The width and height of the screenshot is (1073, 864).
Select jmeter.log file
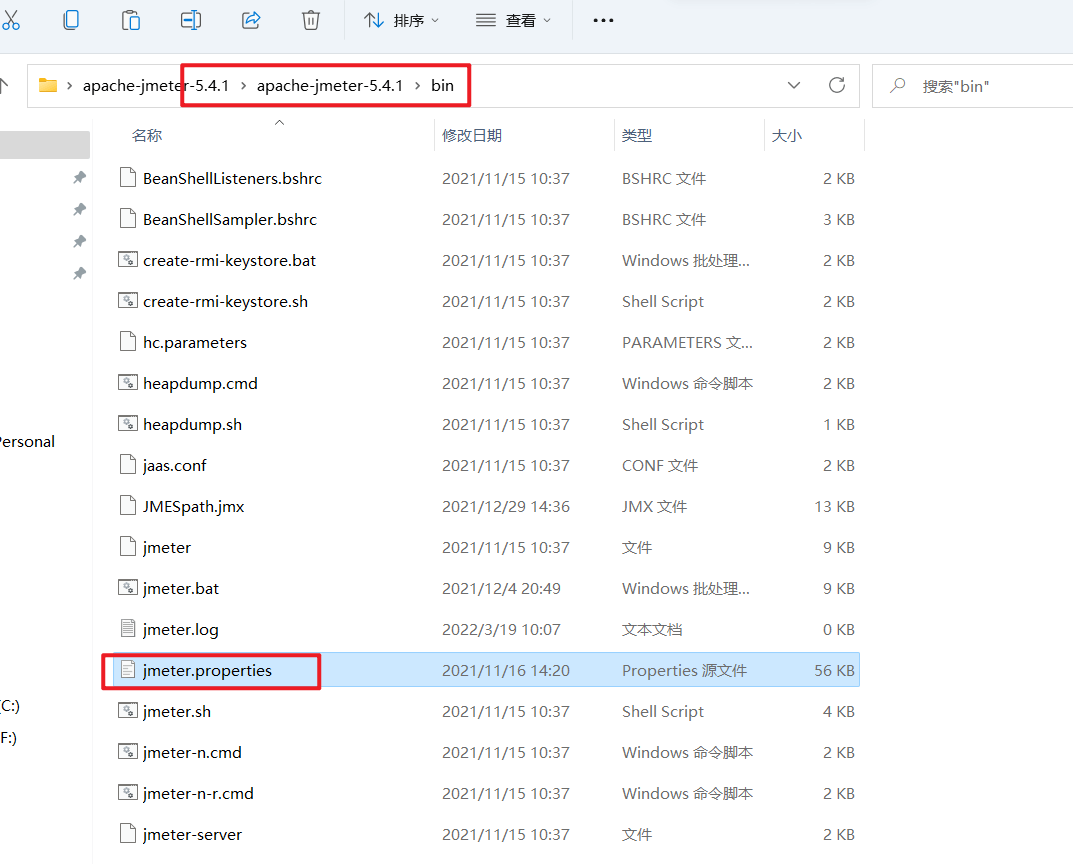(x=181, y=630)
